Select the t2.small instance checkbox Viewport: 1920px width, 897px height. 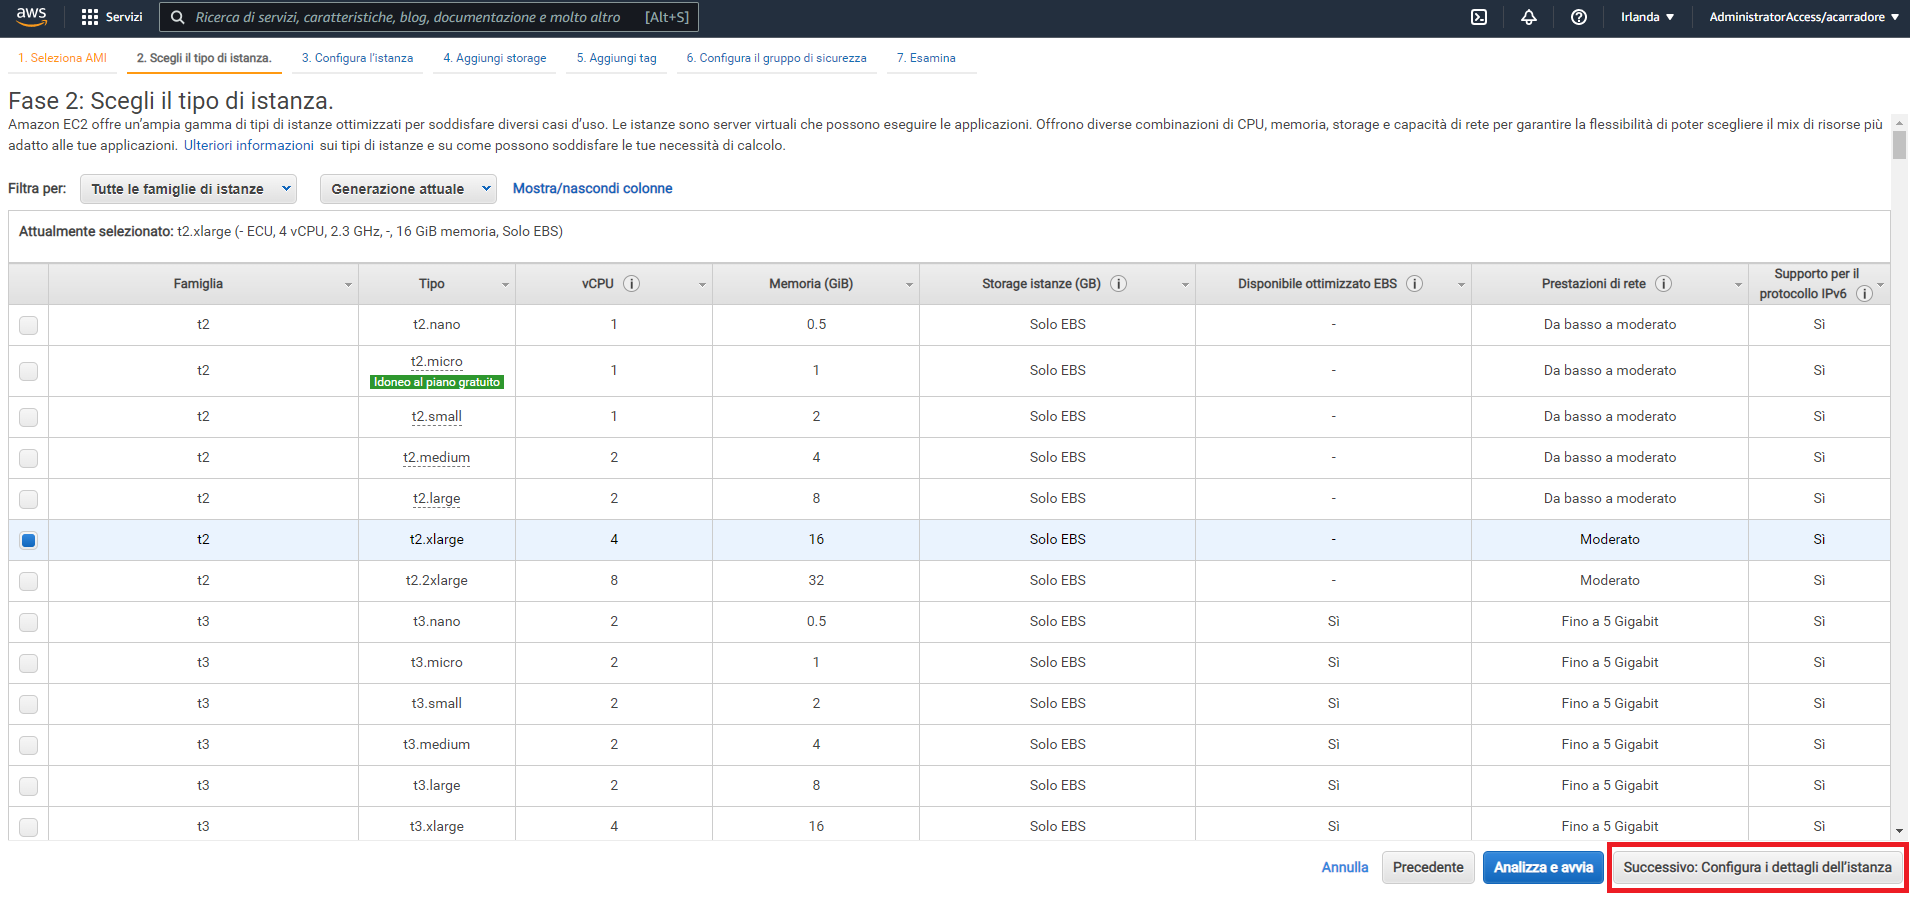(29, 417)
